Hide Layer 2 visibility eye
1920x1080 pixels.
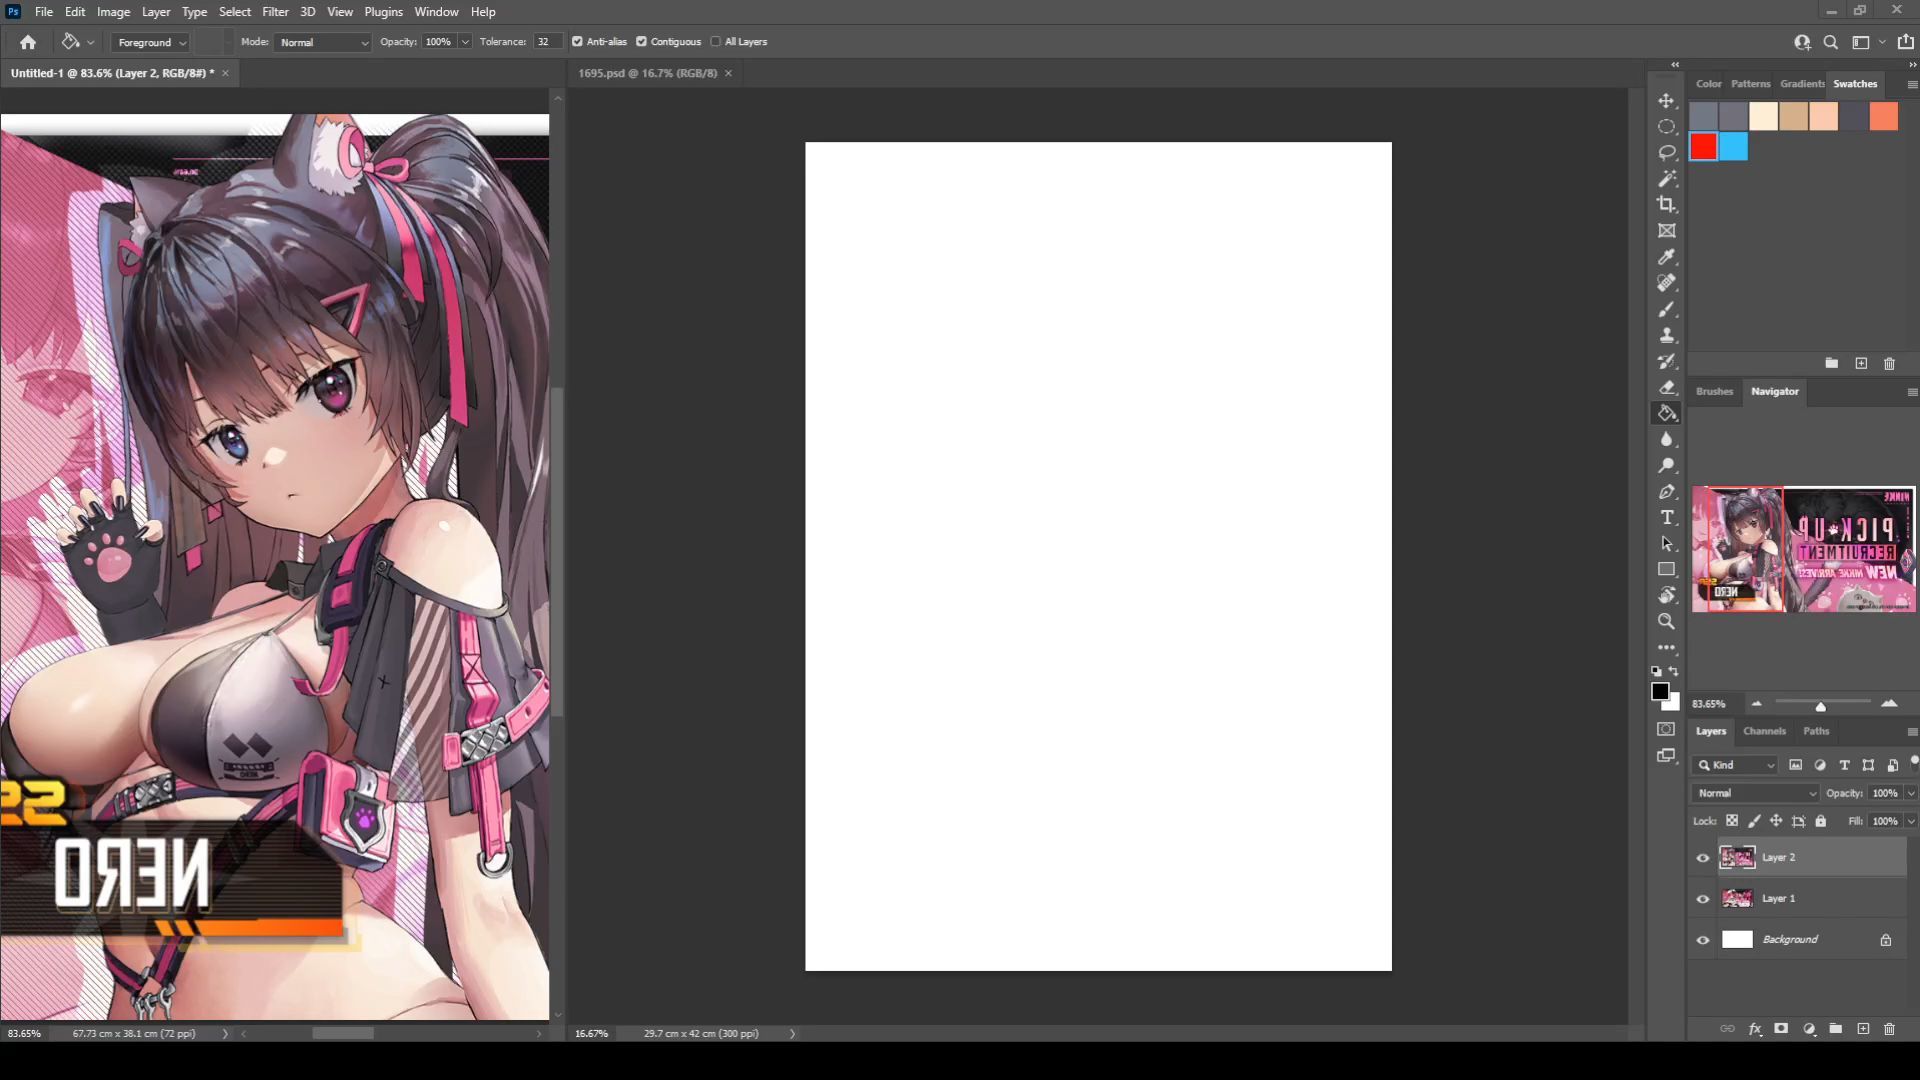click(1703, 858)
